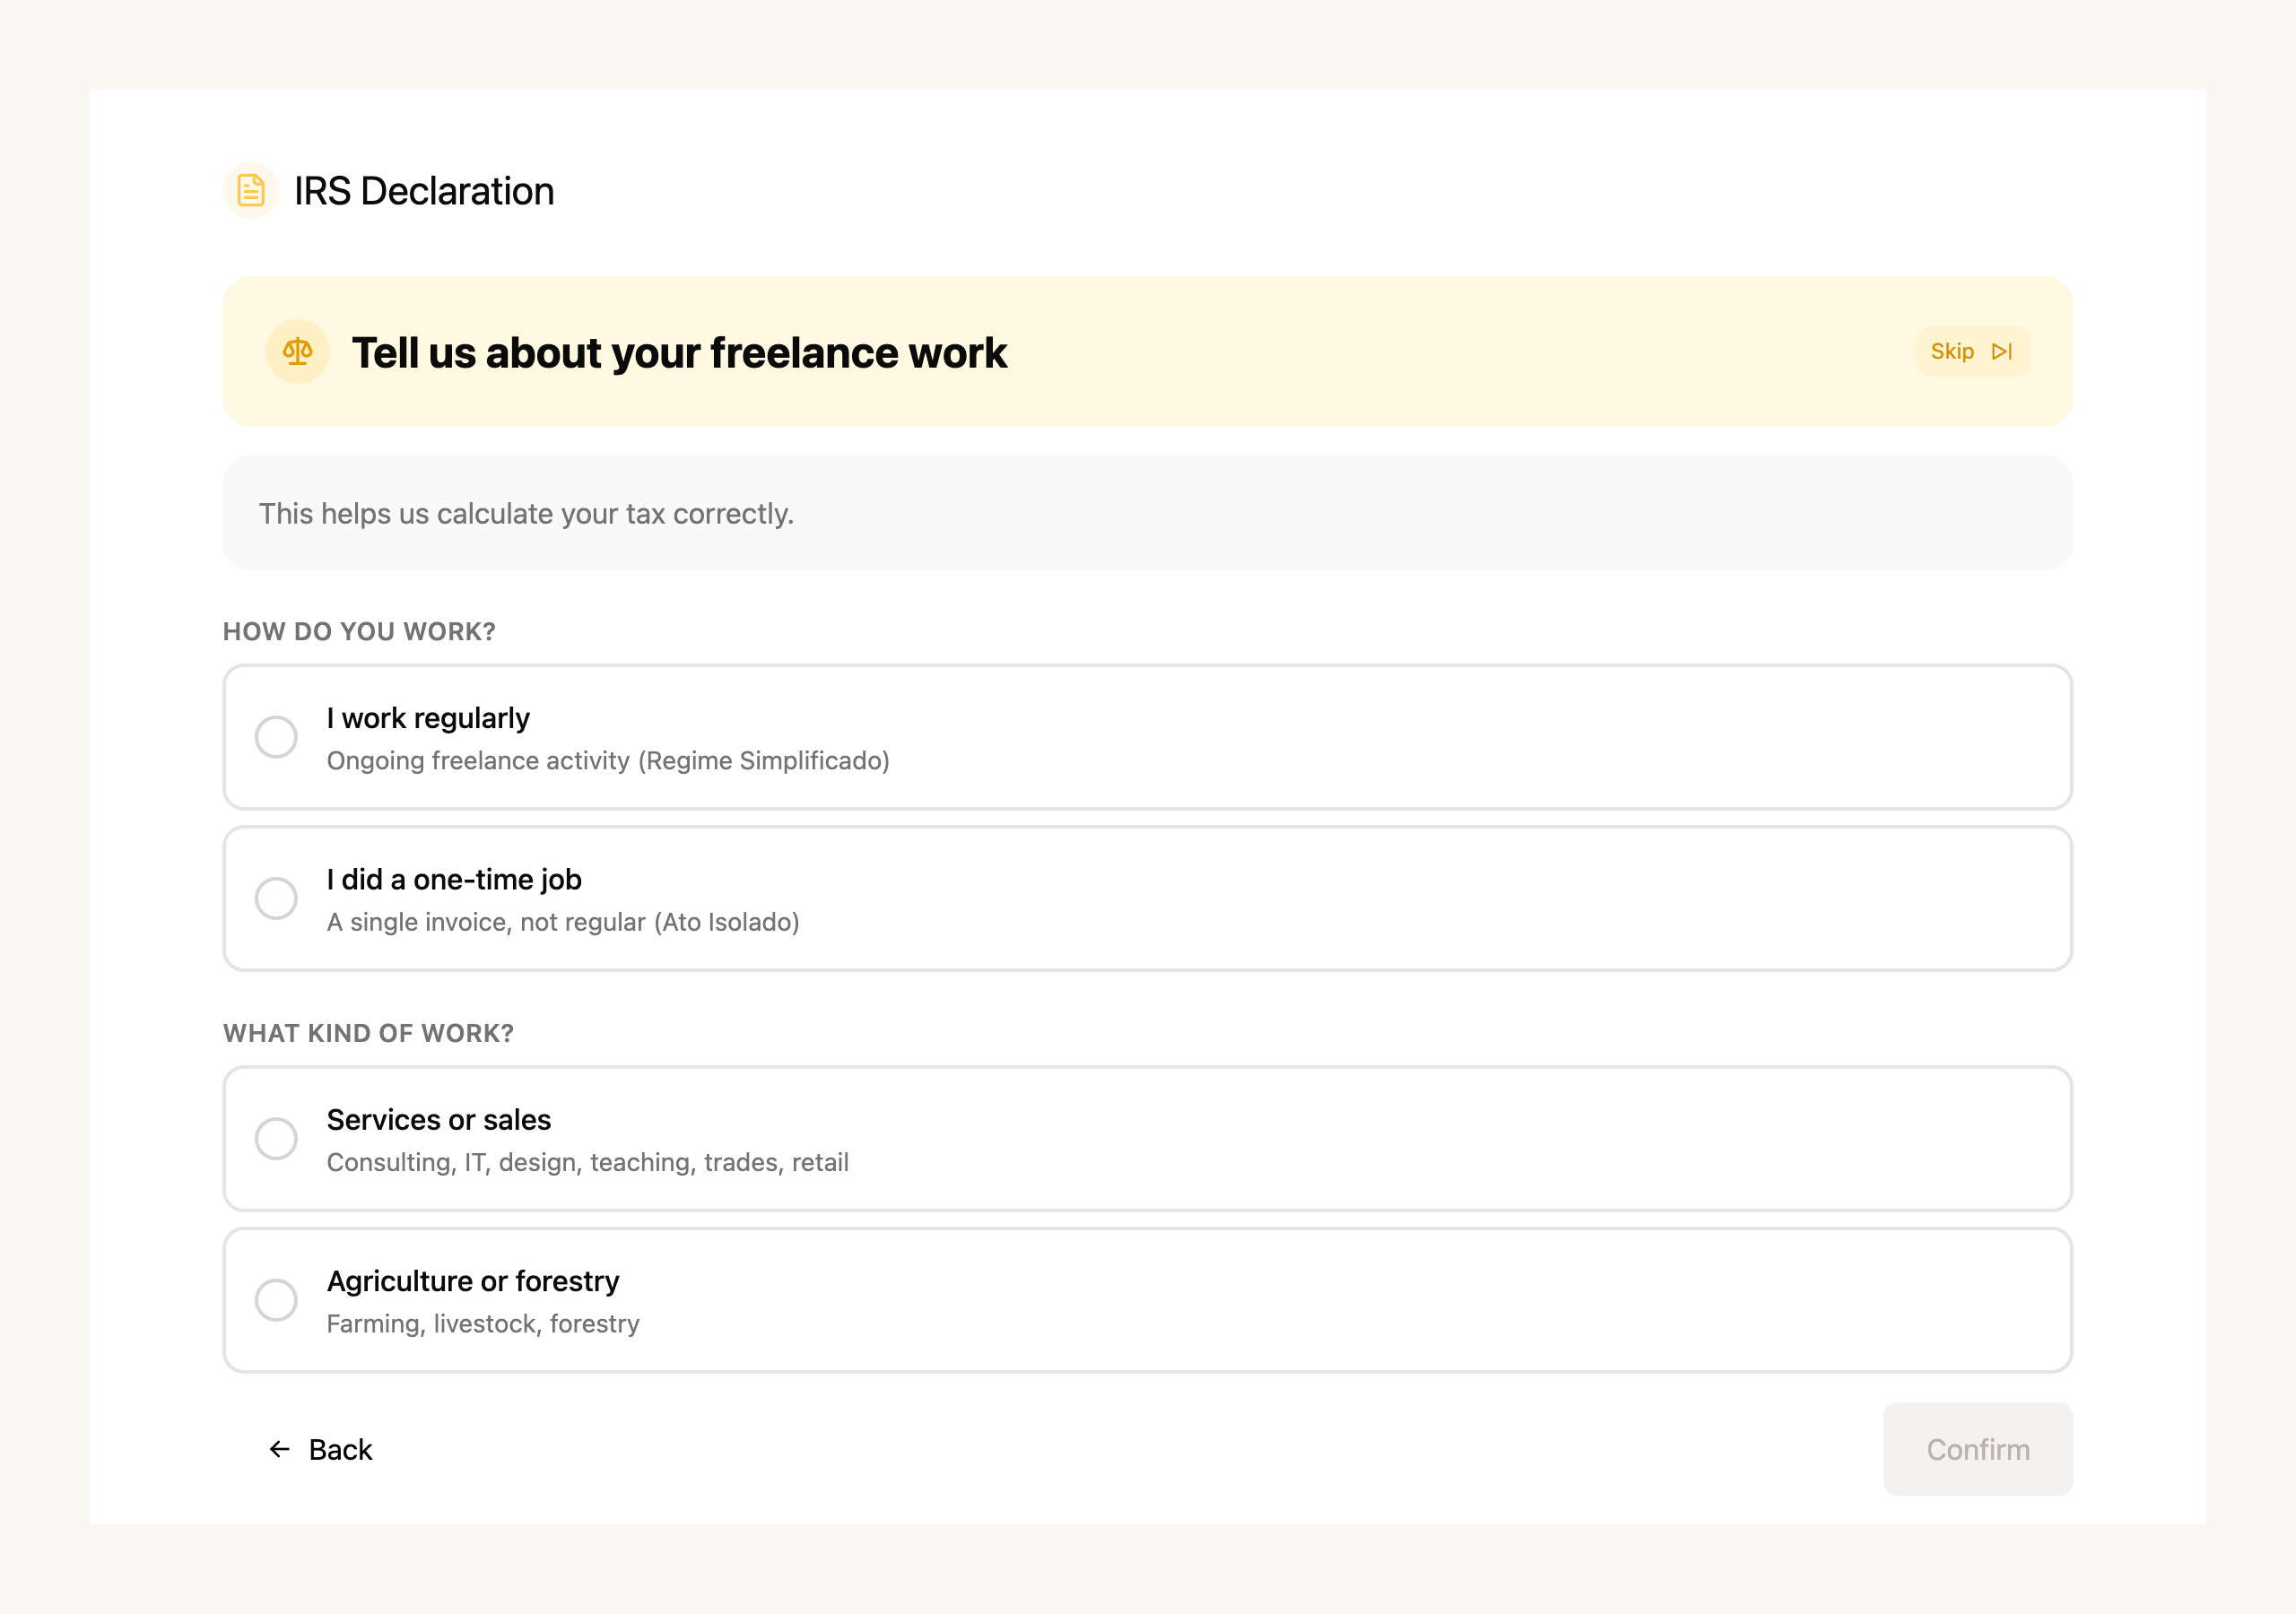Click 'Consulting, IT, design, teaching, trades, retail'

tap(588, 1162)
